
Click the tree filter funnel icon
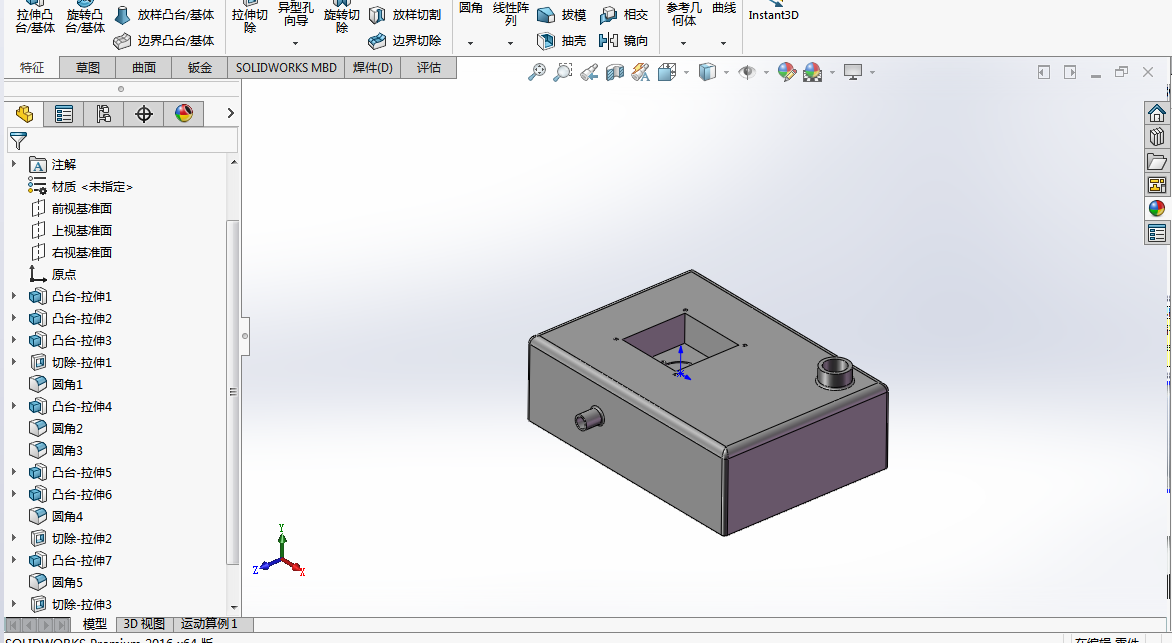click(18, 141)
